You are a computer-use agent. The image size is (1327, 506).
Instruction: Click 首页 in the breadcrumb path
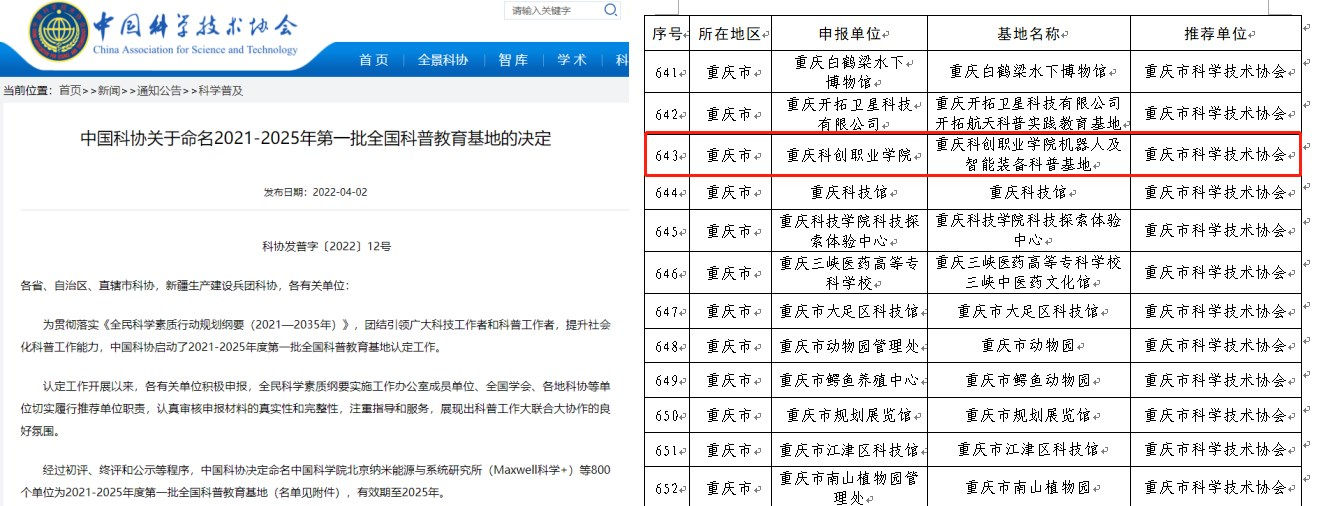click(x=70, y=90)
